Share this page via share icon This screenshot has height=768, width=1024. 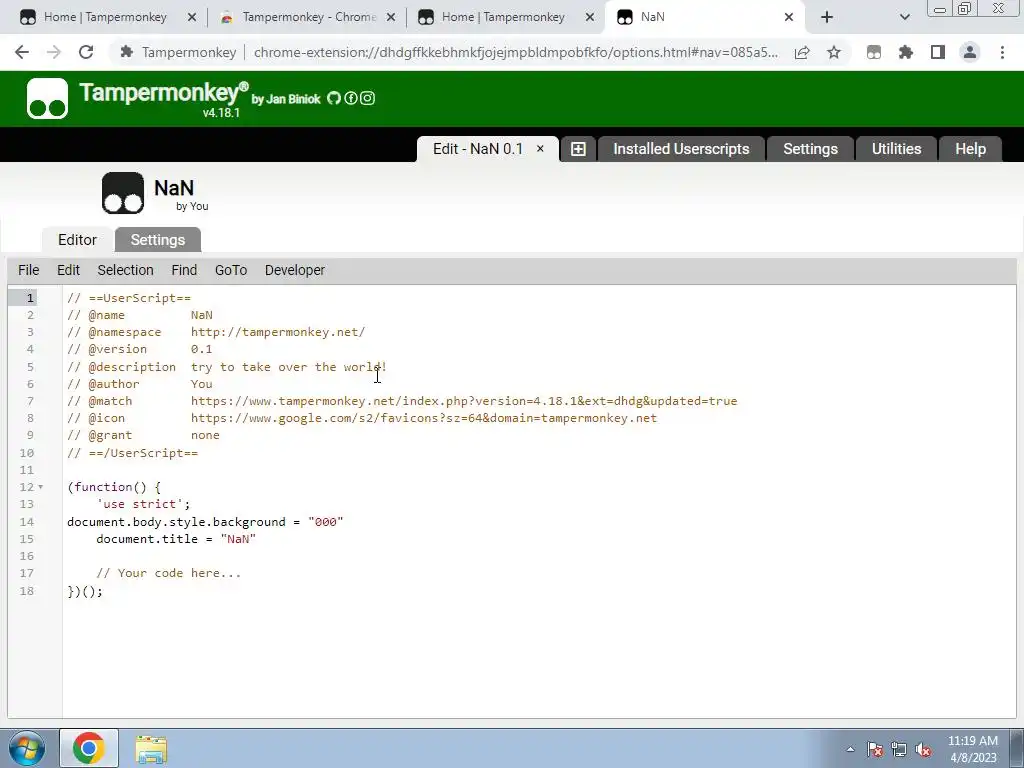click(x=802, y=52)
